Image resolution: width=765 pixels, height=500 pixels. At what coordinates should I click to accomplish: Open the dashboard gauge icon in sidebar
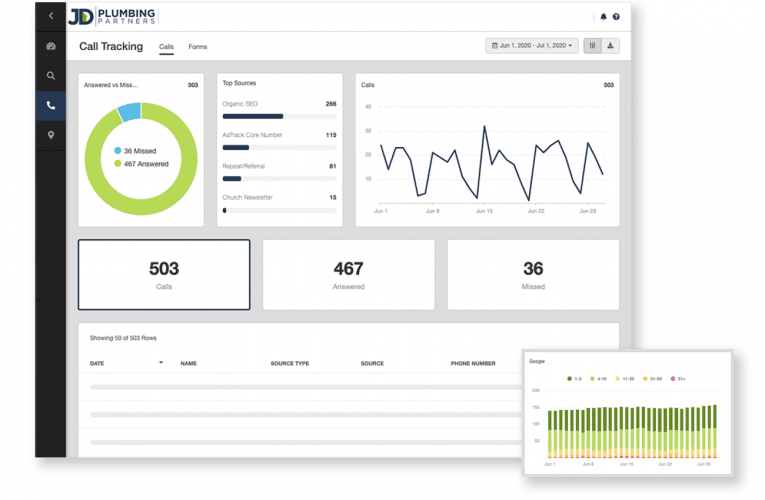(x=51, y=47)
